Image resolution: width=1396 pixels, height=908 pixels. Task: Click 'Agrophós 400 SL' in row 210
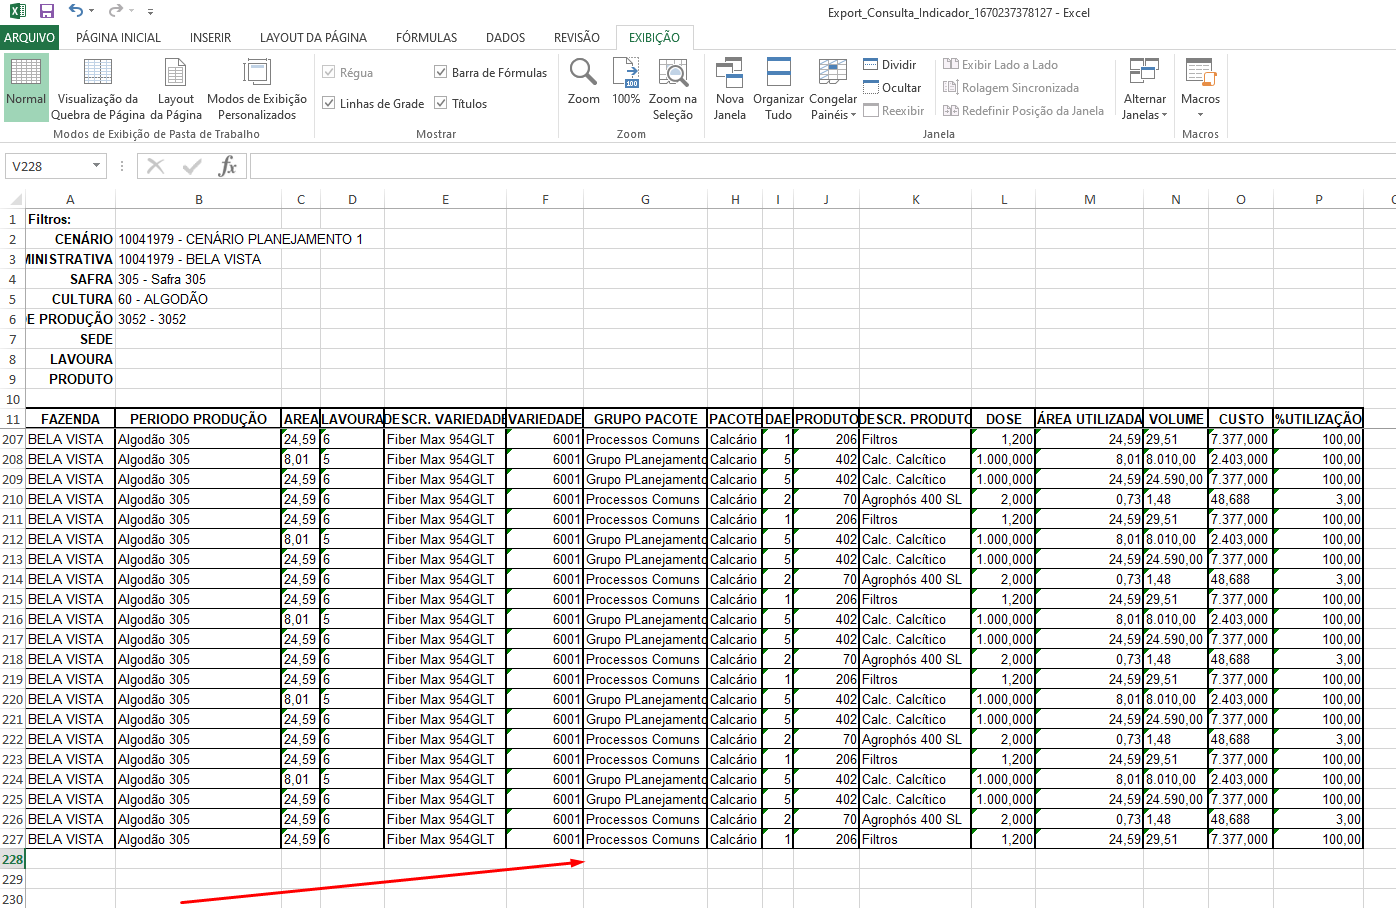[915, 499]
